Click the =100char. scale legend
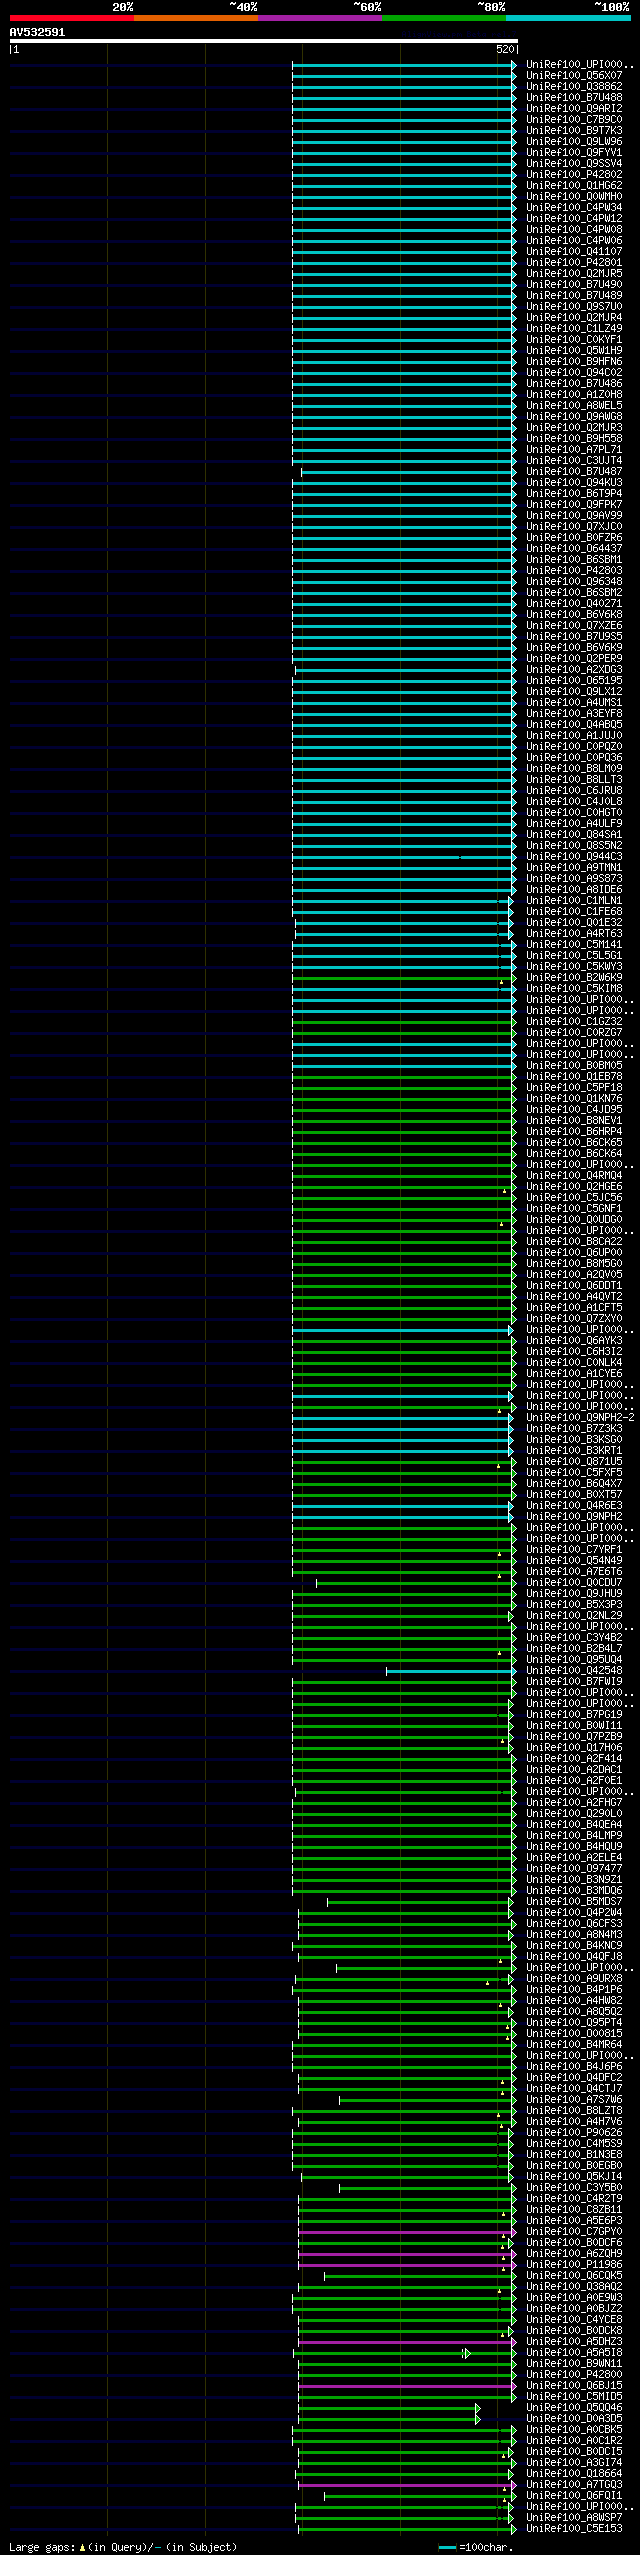Viewport: 640px width, 2555px height. 475,2547
